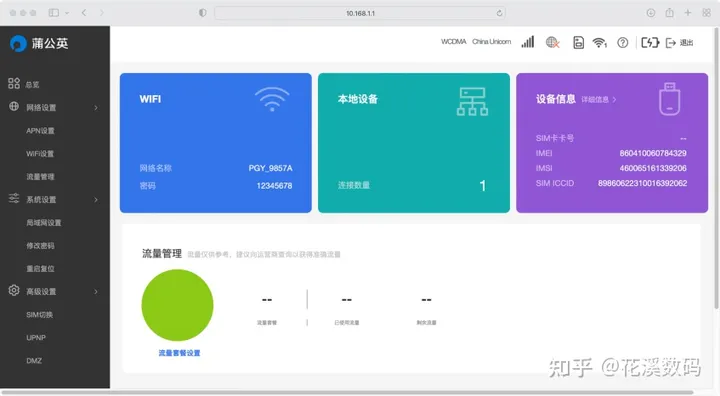
Task: Click 流量管理 section heading
Action: point(162,254)
